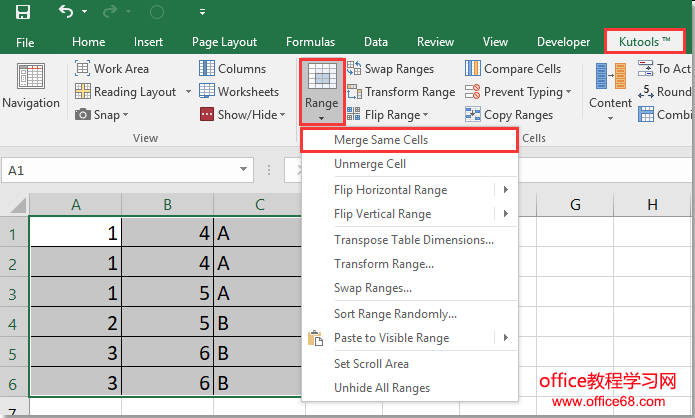Viewport: 695px width, 418px height.
Task: Open the Prevent Typing dropdown
Action: coord(569,92)
